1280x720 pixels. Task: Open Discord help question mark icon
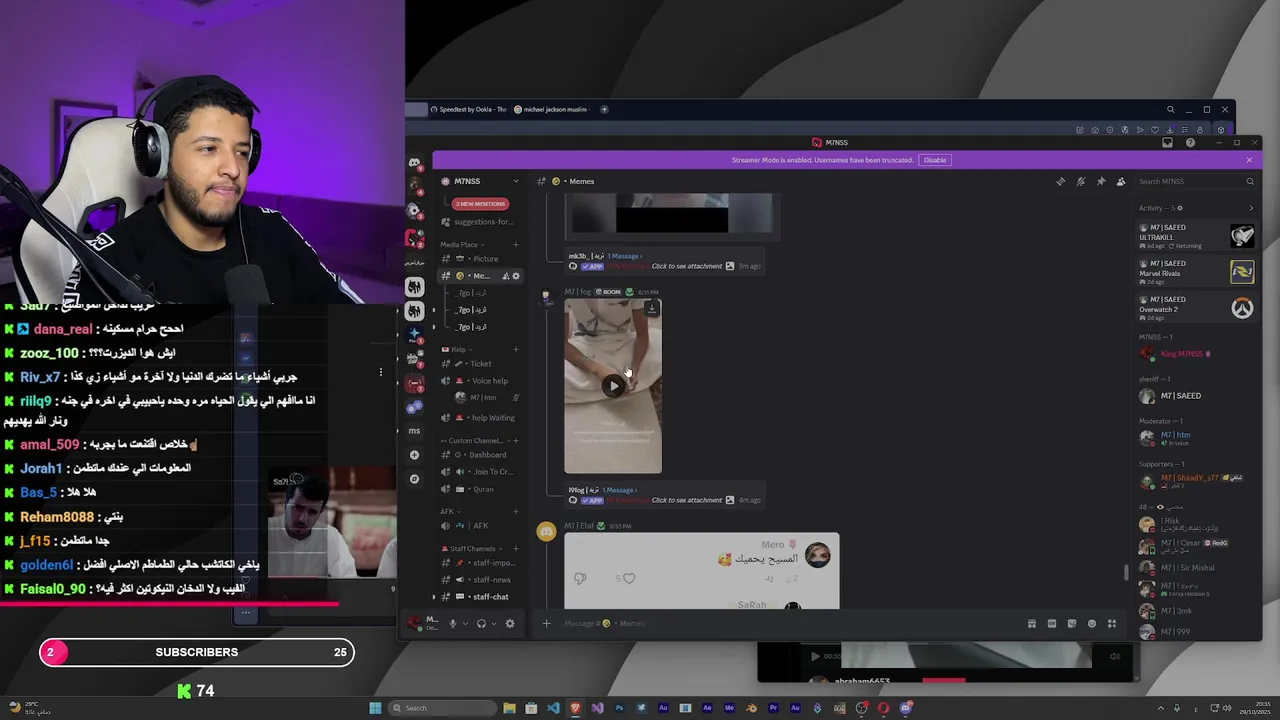tap(1190, 143)
